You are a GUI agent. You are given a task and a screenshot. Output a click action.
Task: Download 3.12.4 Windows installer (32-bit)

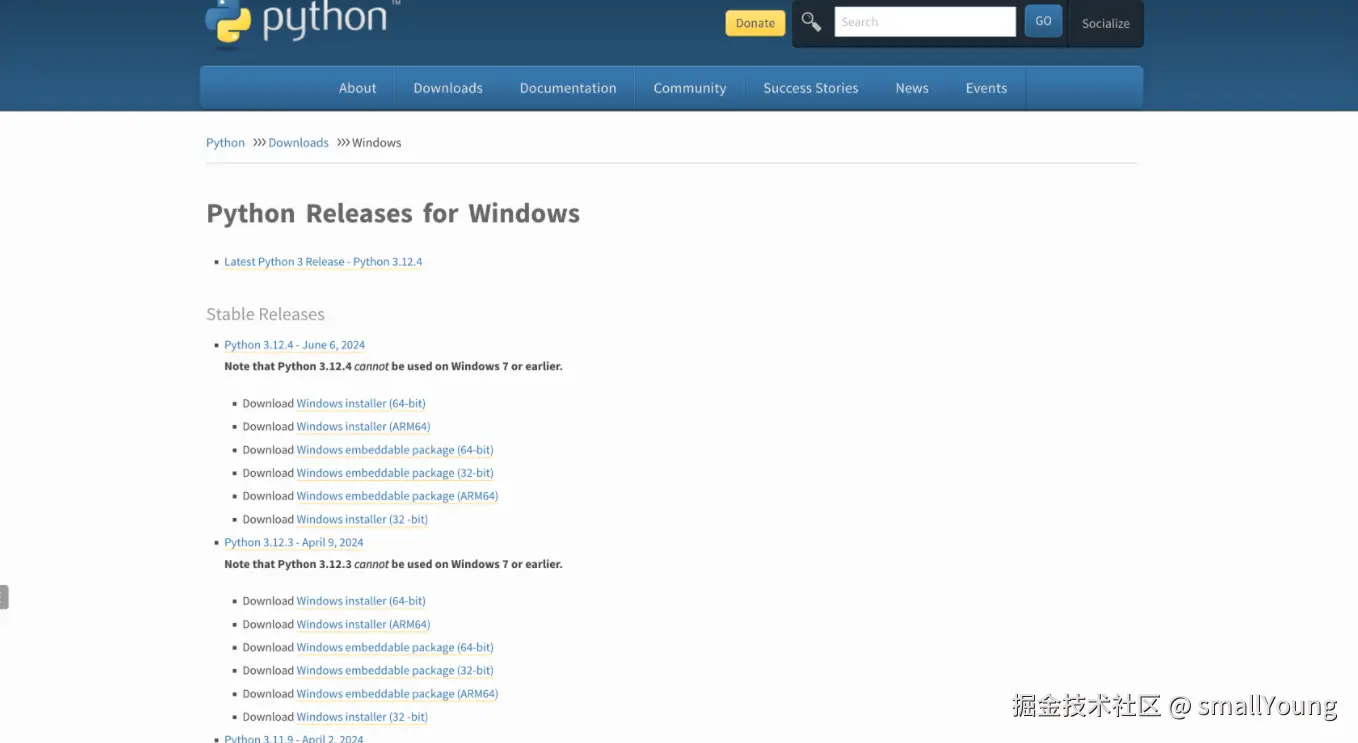pos(362,520)
